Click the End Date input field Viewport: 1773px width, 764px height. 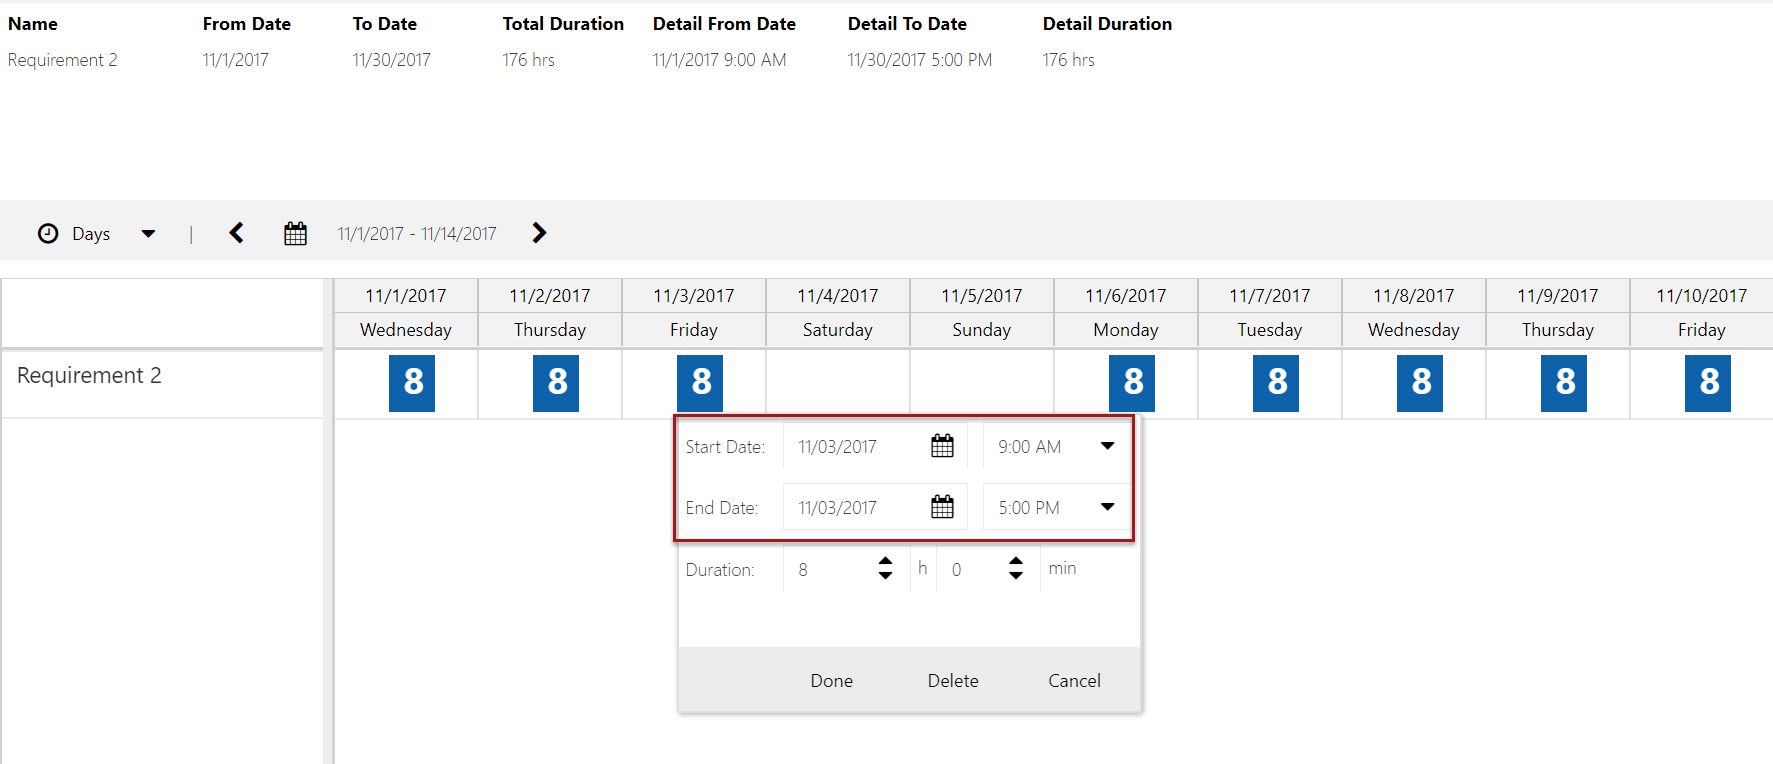[x=855, y=508]
